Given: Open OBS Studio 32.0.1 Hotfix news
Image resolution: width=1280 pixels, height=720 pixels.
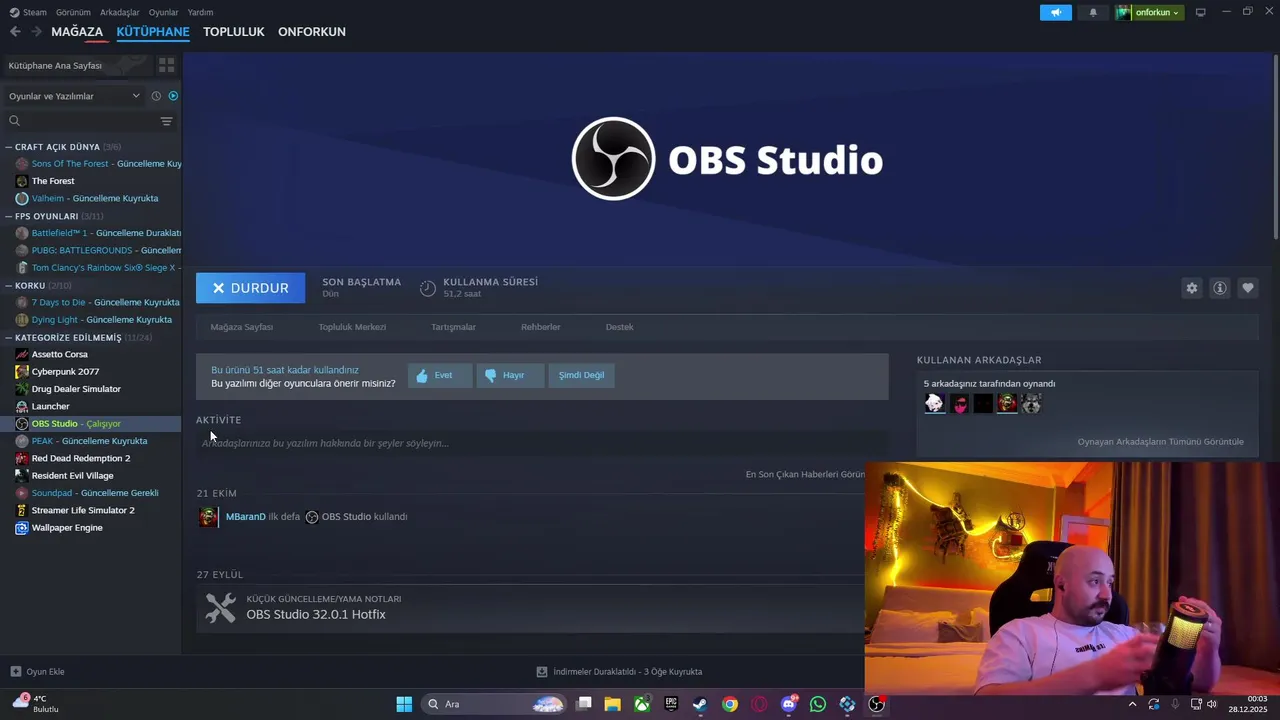Looking at the screenshot, I should point(316,614).
